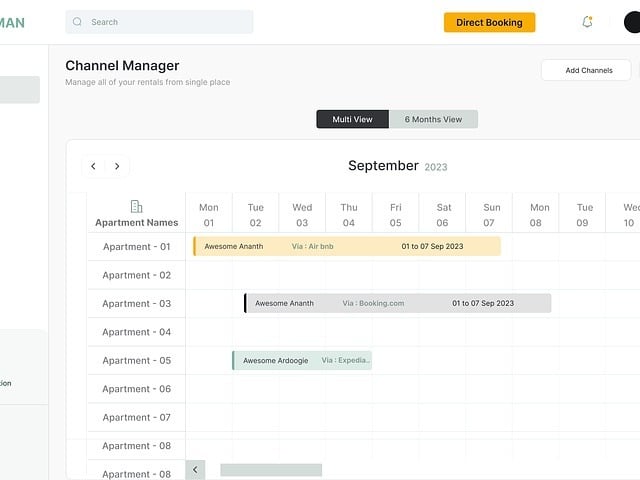Go to the next month arrow
The image size is (640, 480).
tap(117, 166)
